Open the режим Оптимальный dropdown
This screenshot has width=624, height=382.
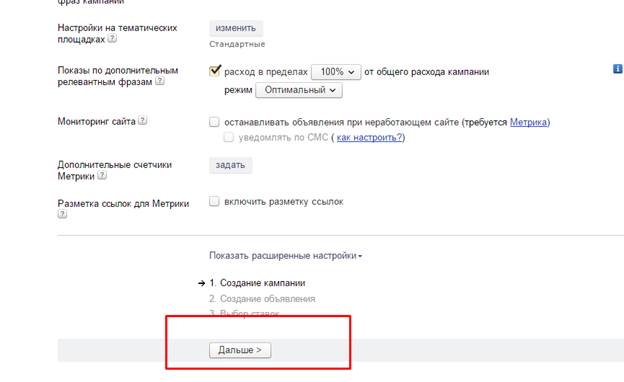[x=299, y=90]
